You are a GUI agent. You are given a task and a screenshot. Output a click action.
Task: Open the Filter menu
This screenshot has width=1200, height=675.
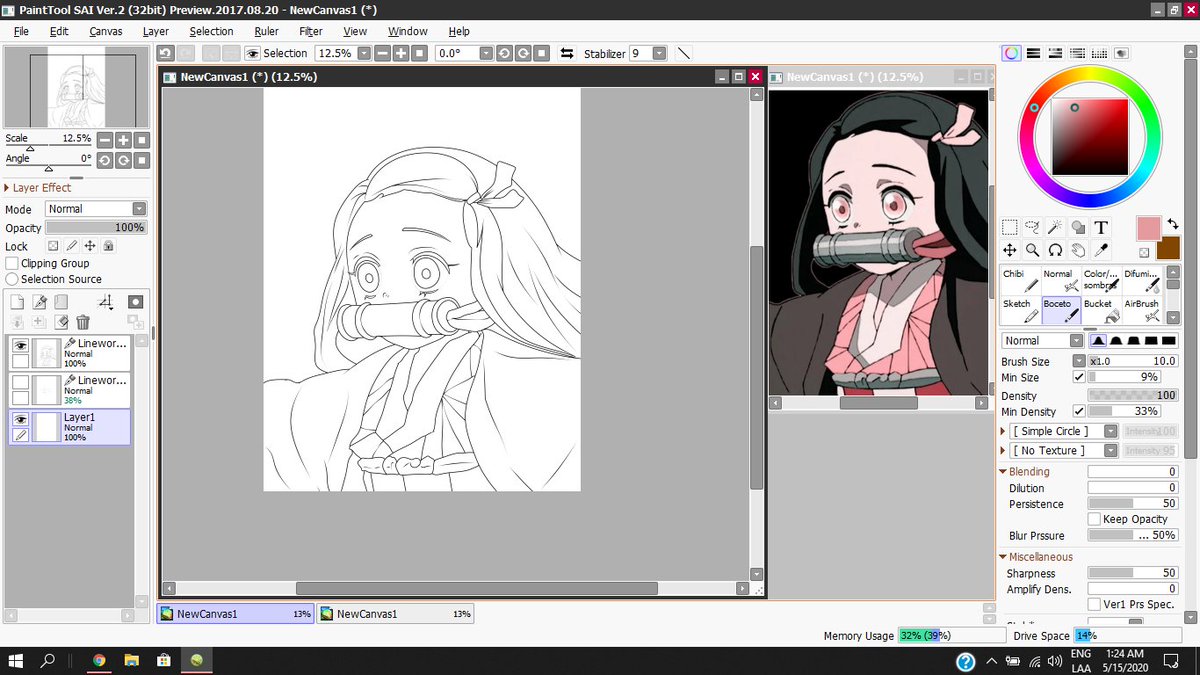pyautogui.click(x=311, y=31)
